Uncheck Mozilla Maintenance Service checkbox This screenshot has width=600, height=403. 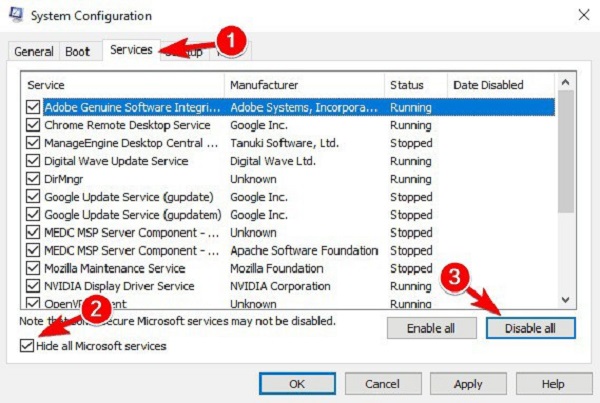(x=34, y=268)
